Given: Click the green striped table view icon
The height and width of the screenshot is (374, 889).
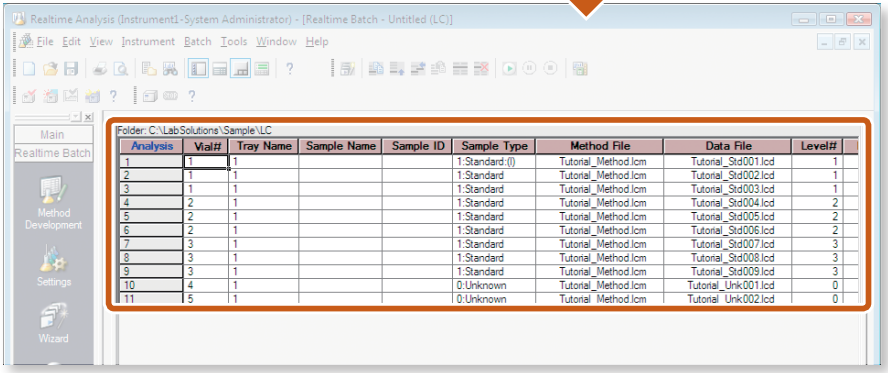Looking at the screenshot, I should click(x=261, y=69).
